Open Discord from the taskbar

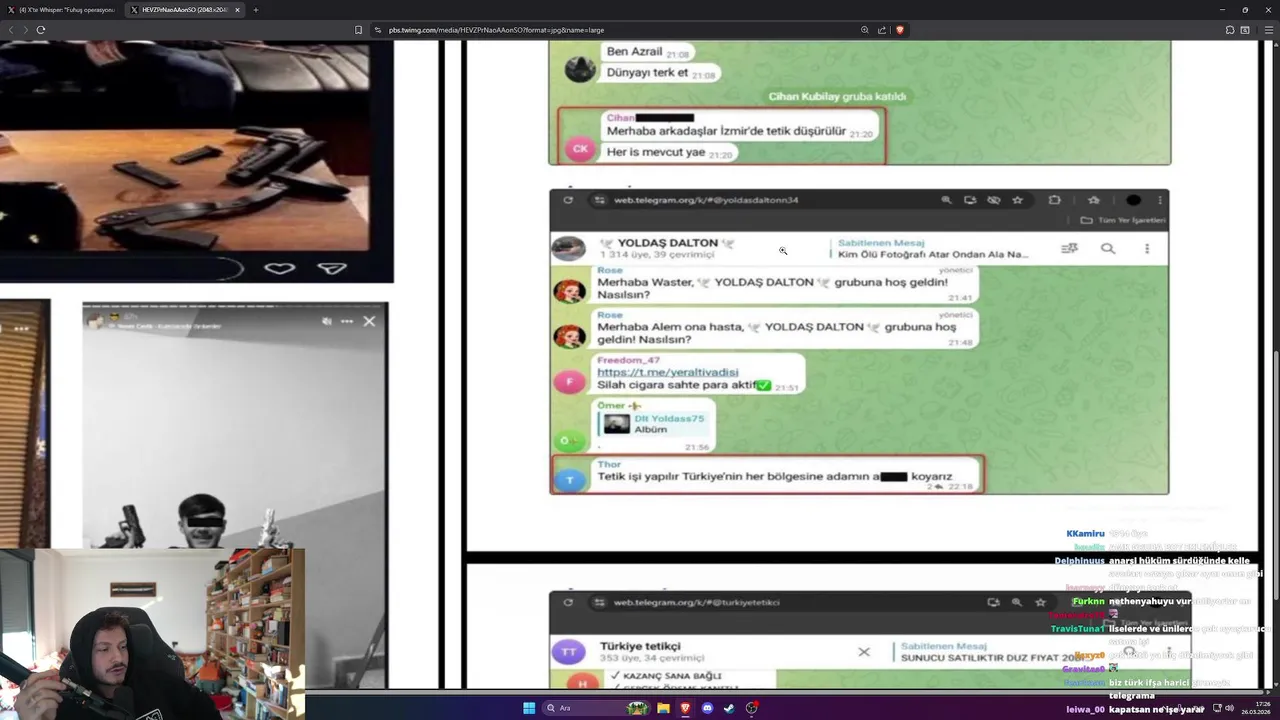click(x=708, y=708)
